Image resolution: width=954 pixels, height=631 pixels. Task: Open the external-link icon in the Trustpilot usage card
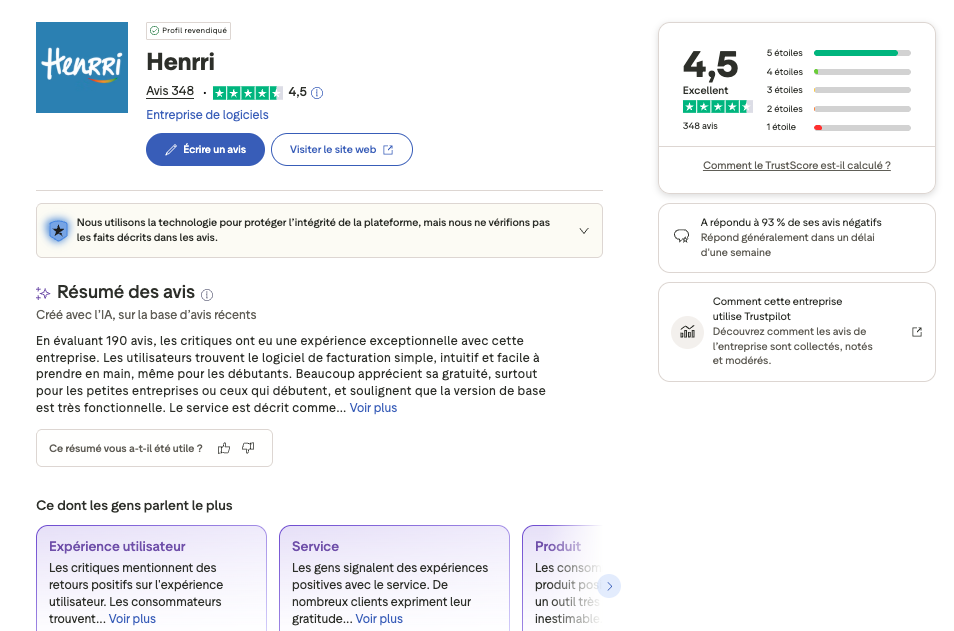coord(917,332)
